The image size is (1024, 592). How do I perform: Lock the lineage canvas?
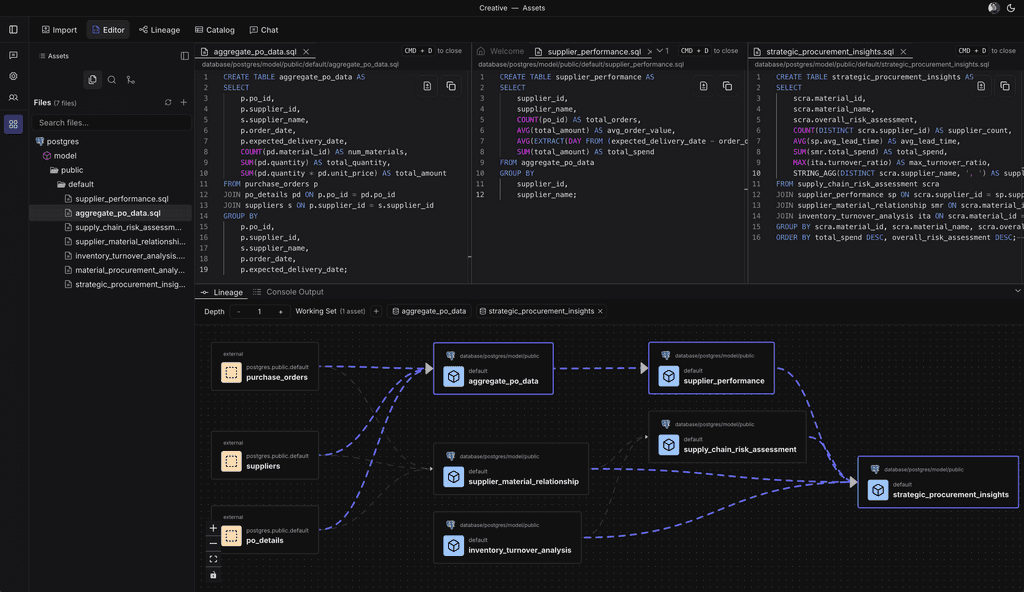click(214, 575)
